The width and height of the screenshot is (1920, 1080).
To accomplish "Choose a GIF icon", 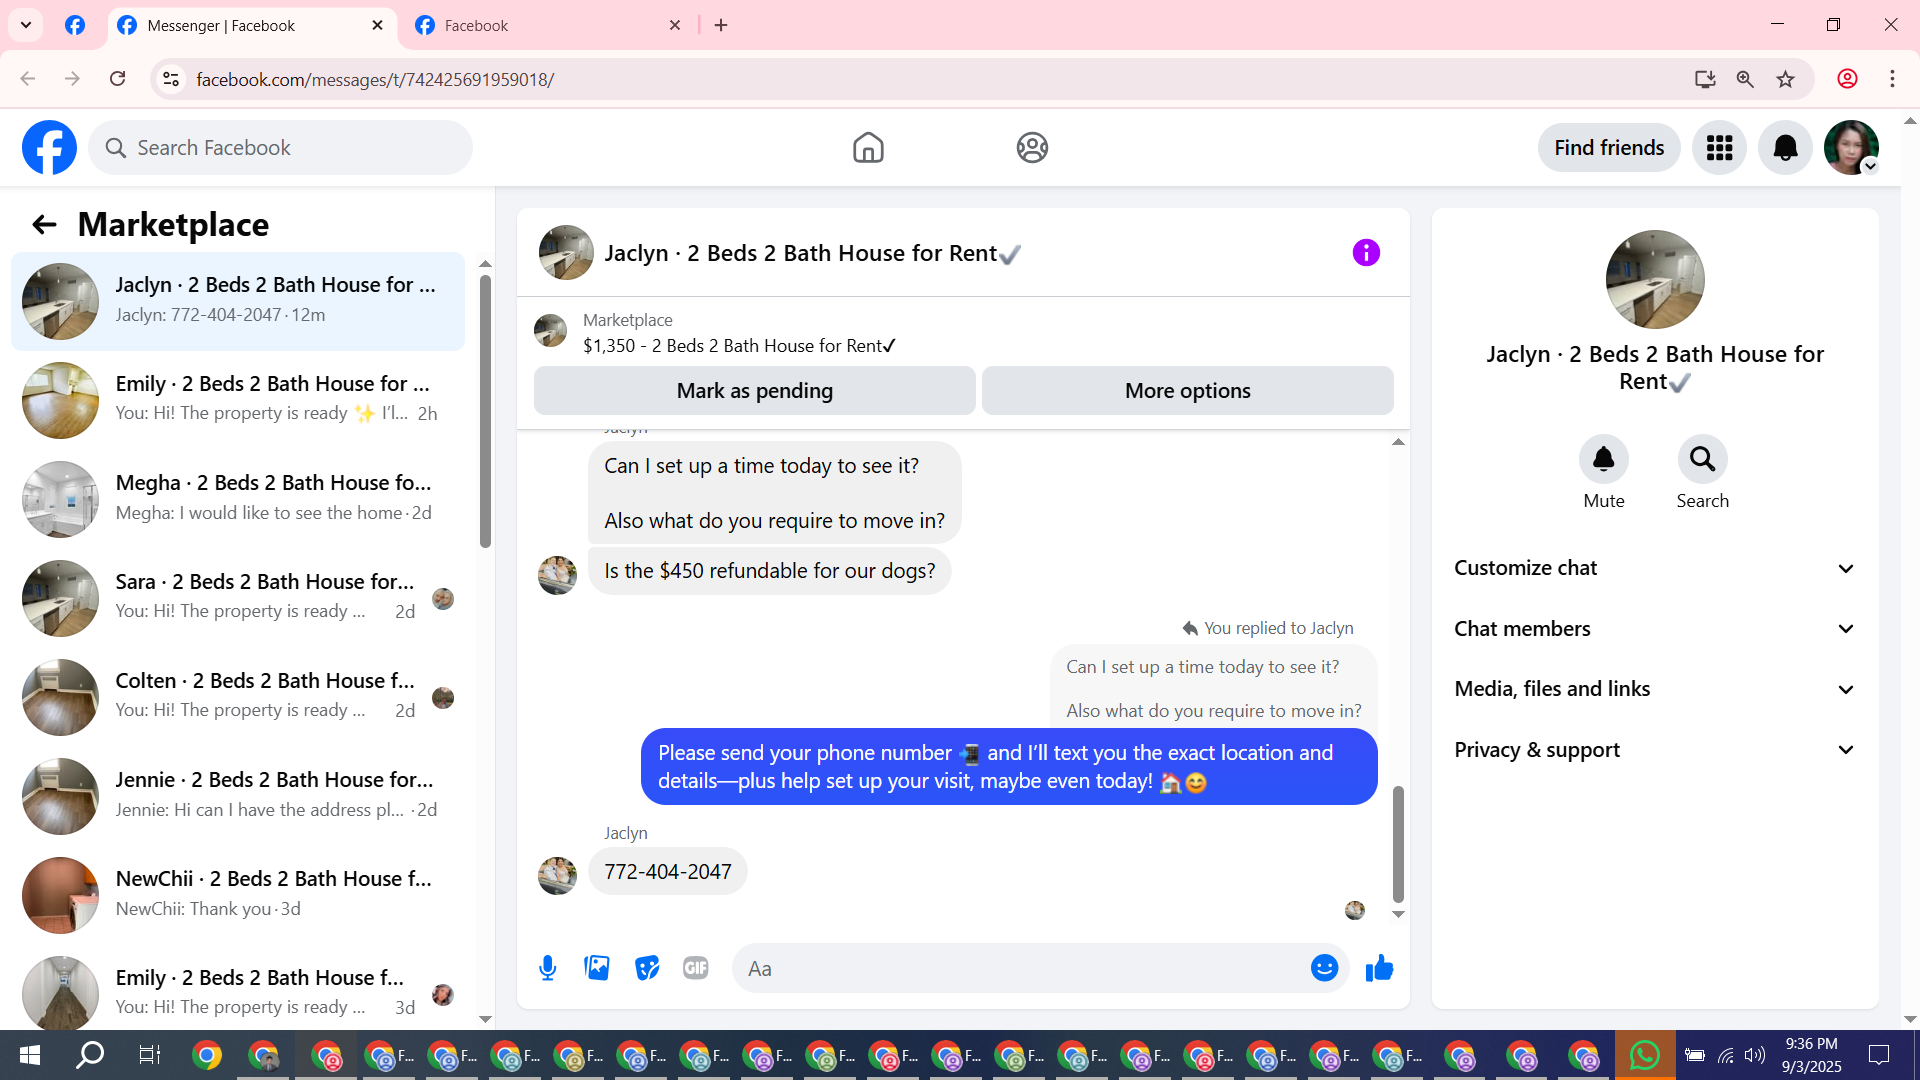I will coord(696,968).
